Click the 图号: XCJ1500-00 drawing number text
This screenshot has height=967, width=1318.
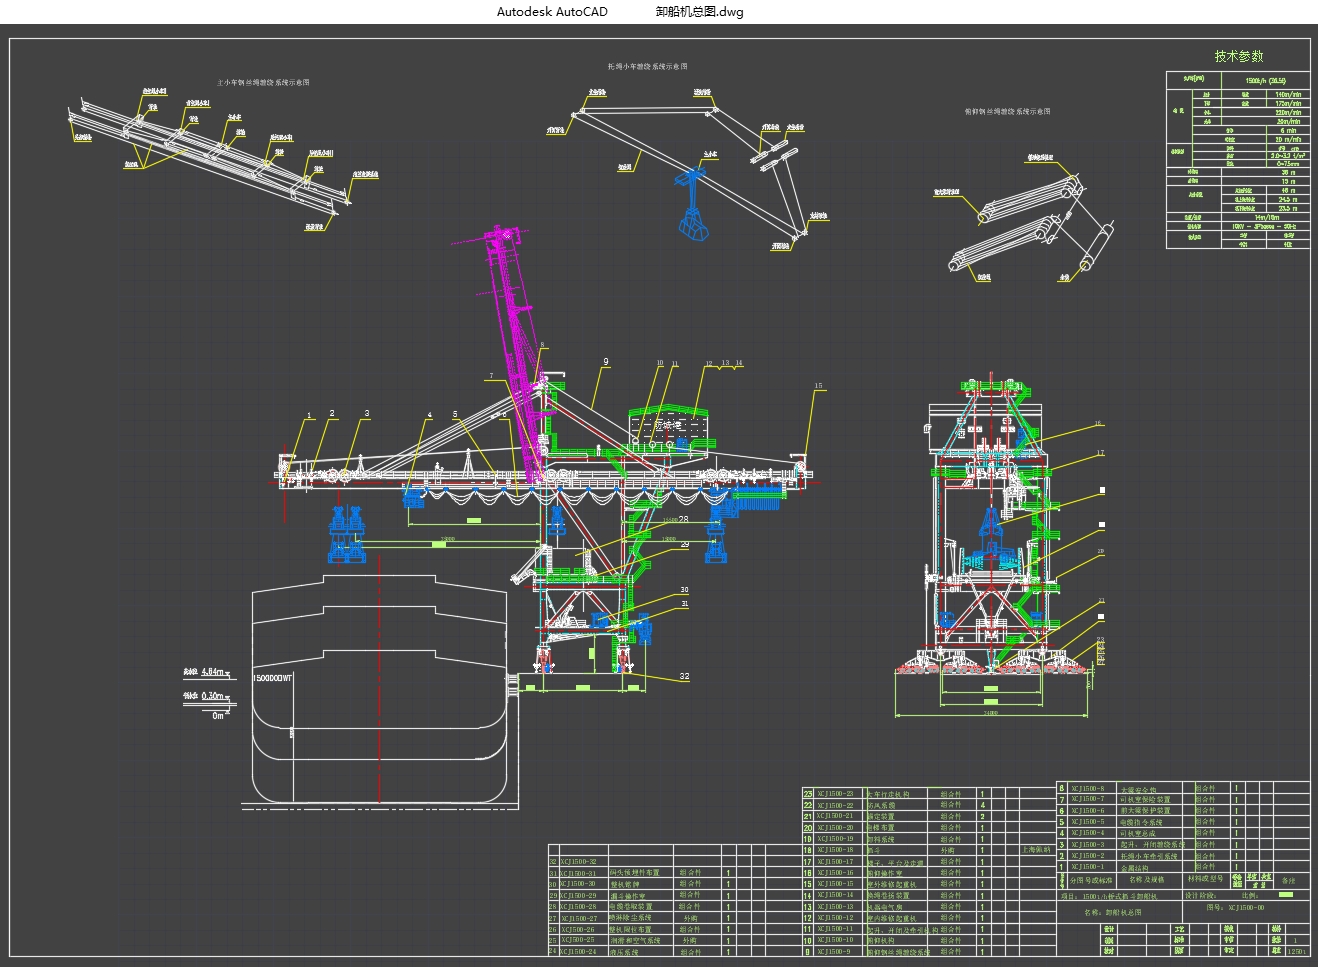pyautogui.click(x=1235, y=907)
